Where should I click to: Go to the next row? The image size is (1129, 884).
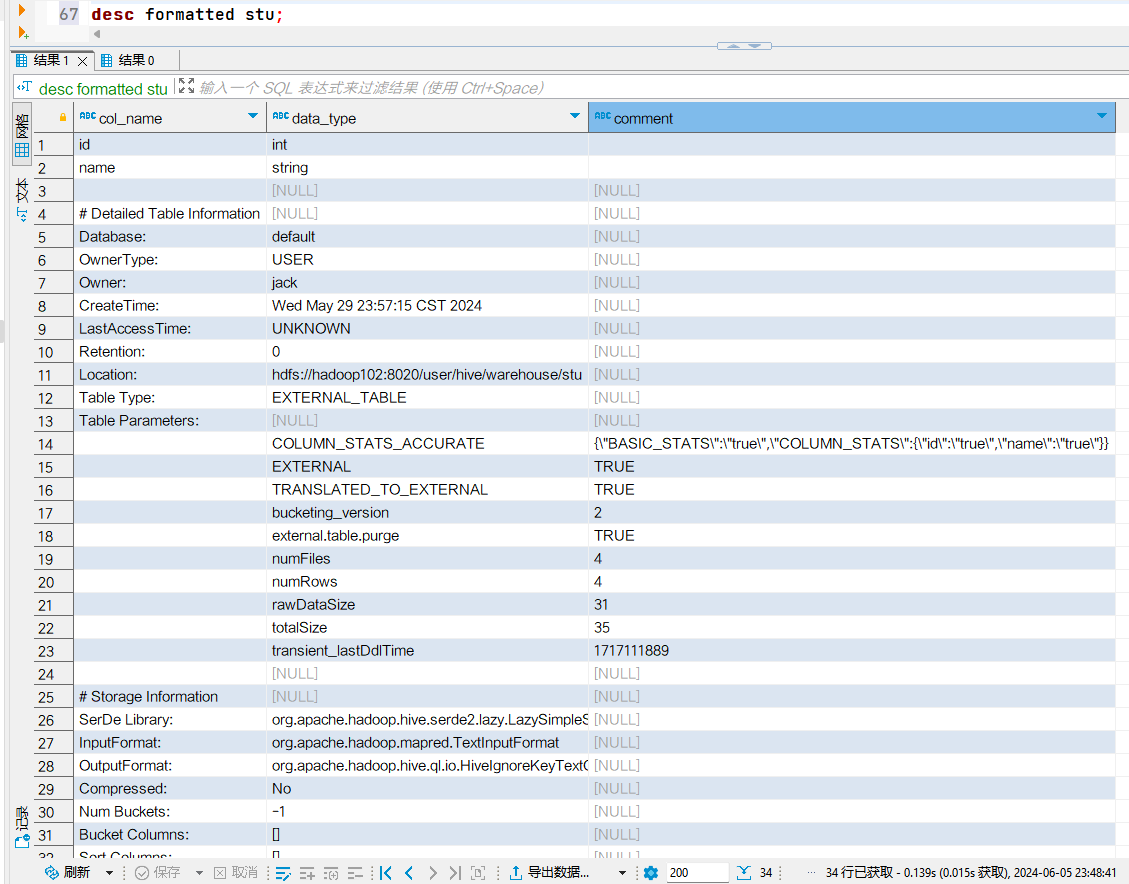tap(432, 873)
